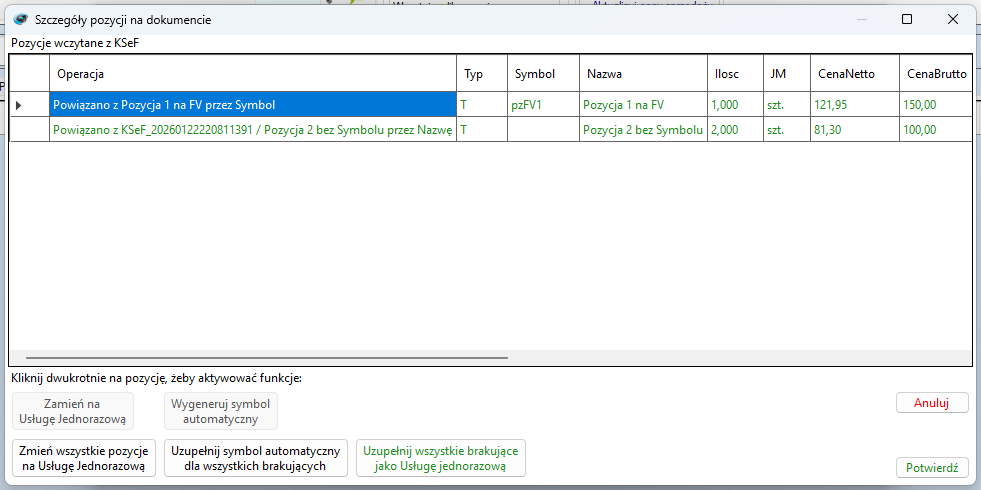
Task: Click the CenaBrutto column header
Action: [x=935, y=74]
